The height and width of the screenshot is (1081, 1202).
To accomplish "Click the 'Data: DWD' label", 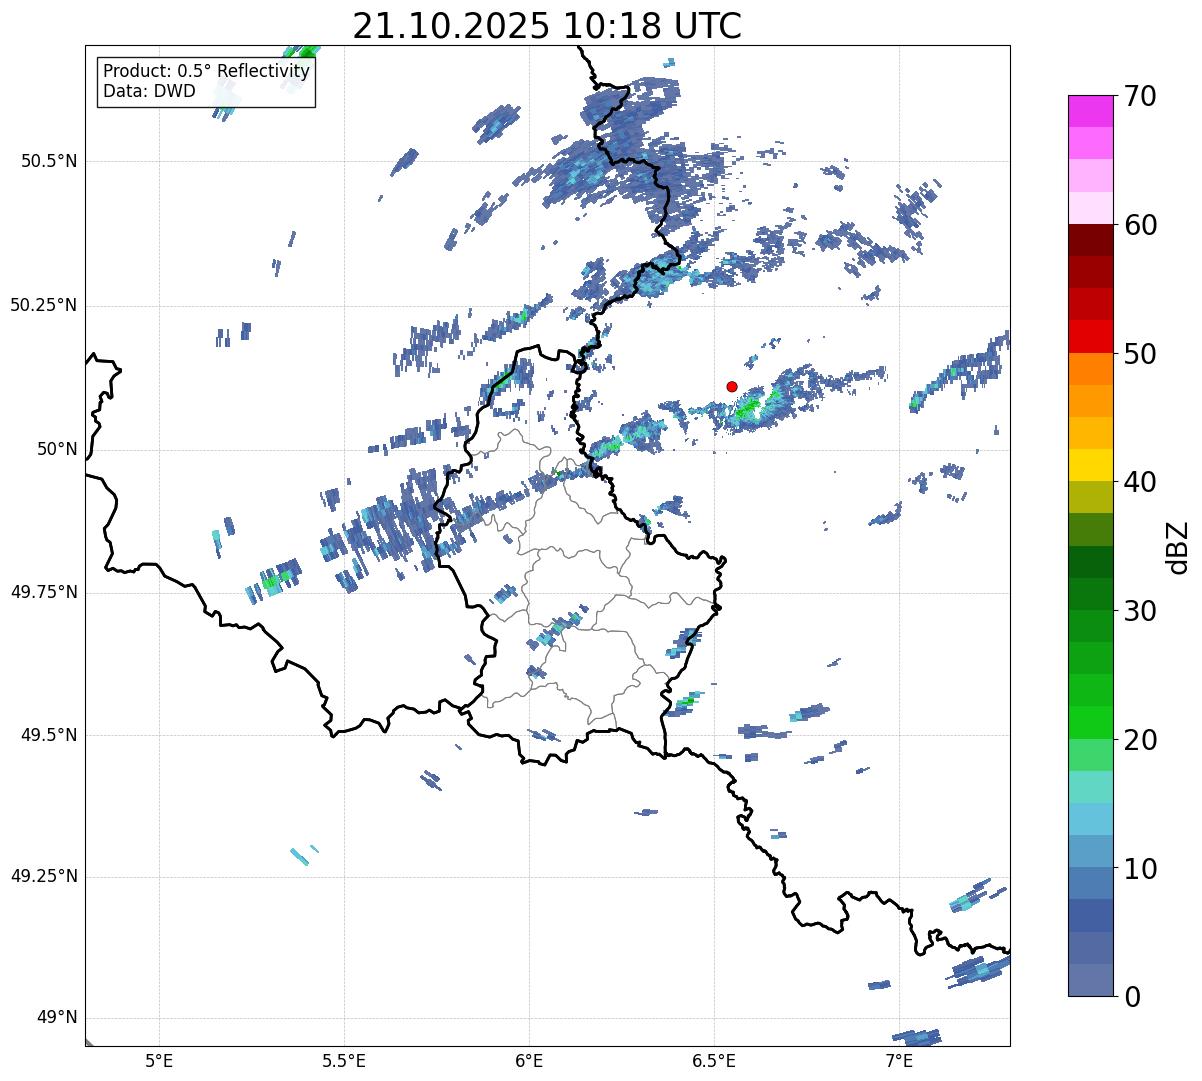I will coord(149,91).
